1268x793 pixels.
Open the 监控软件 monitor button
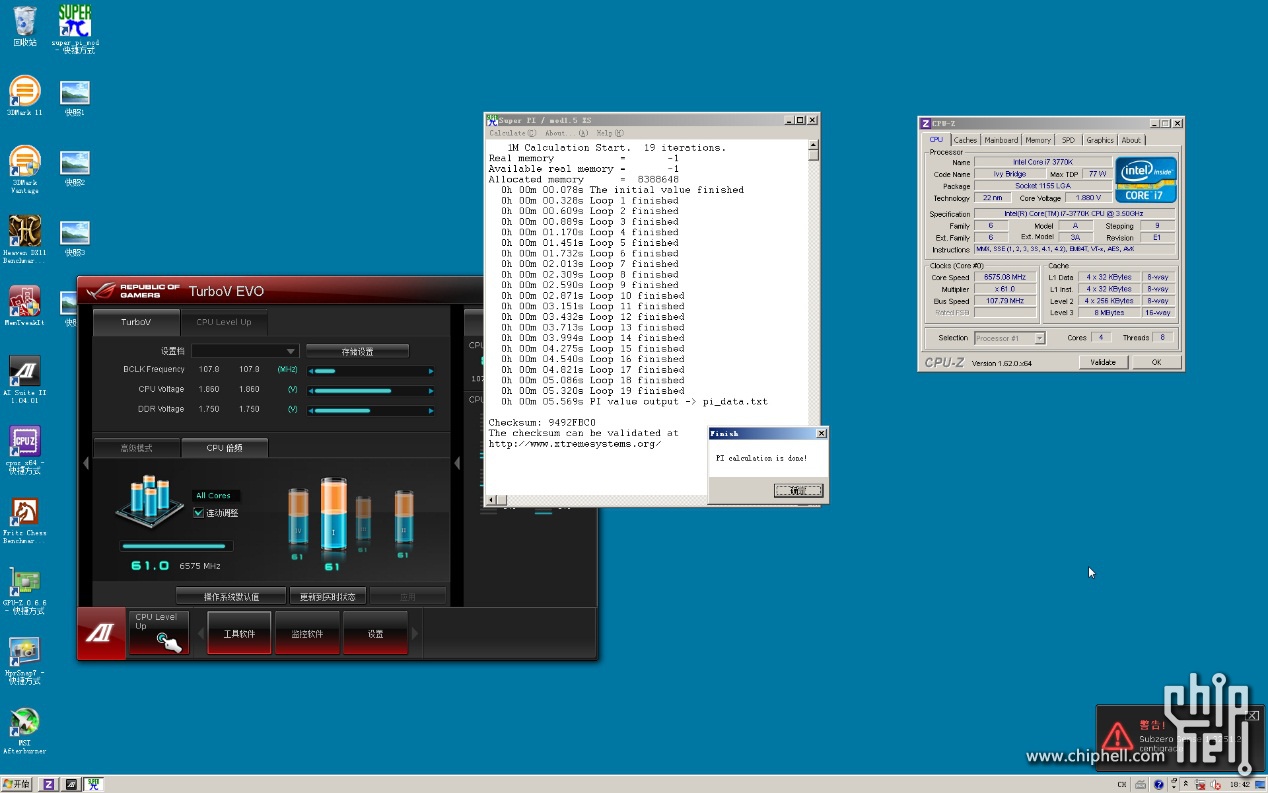(x=307, y=633)
